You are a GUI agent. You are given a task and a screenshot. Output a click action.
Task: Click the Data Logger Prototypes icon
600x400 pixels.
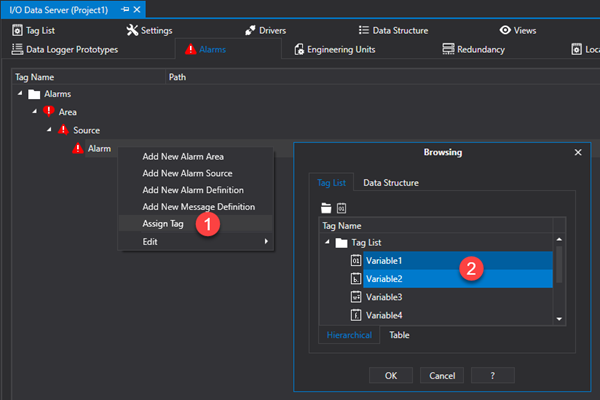point(17,49)
